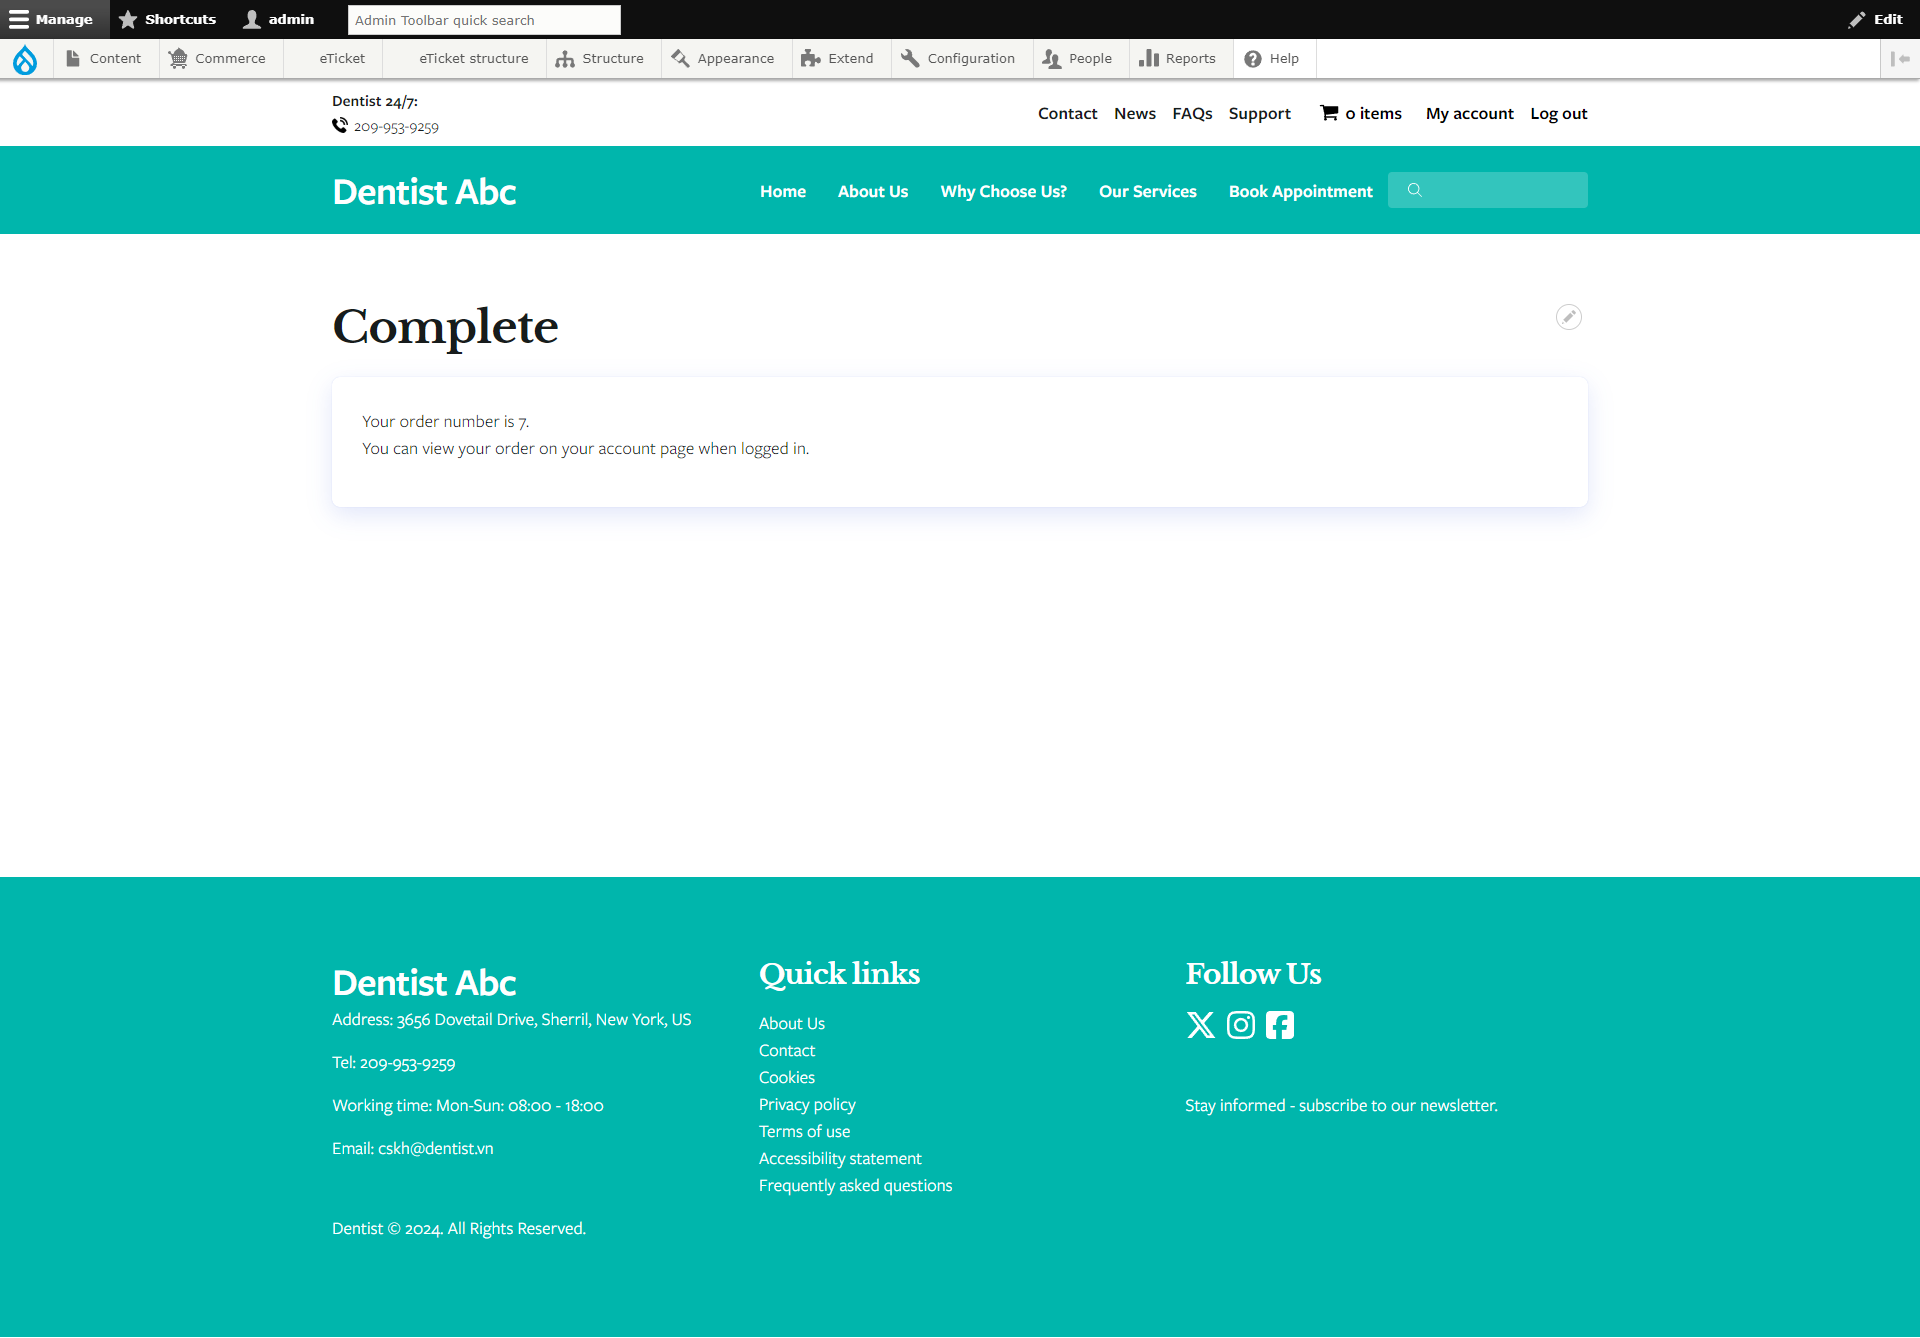
Task: Open the Privacy policy link
Action: [807, 1104]
